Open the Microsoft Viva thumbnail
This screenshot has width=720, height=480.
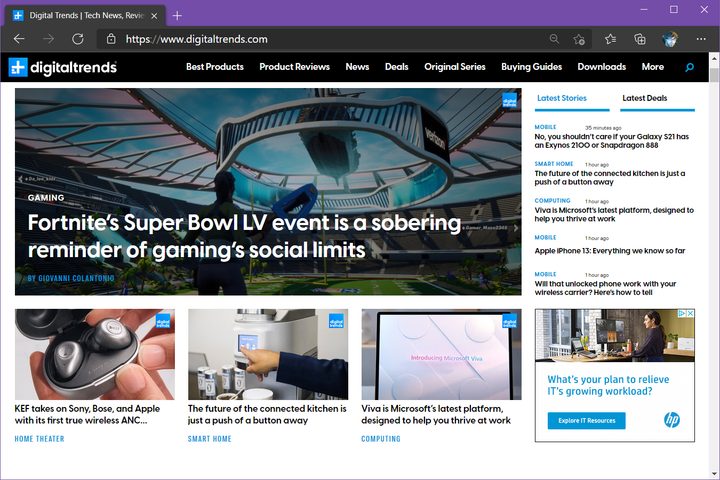441,354
